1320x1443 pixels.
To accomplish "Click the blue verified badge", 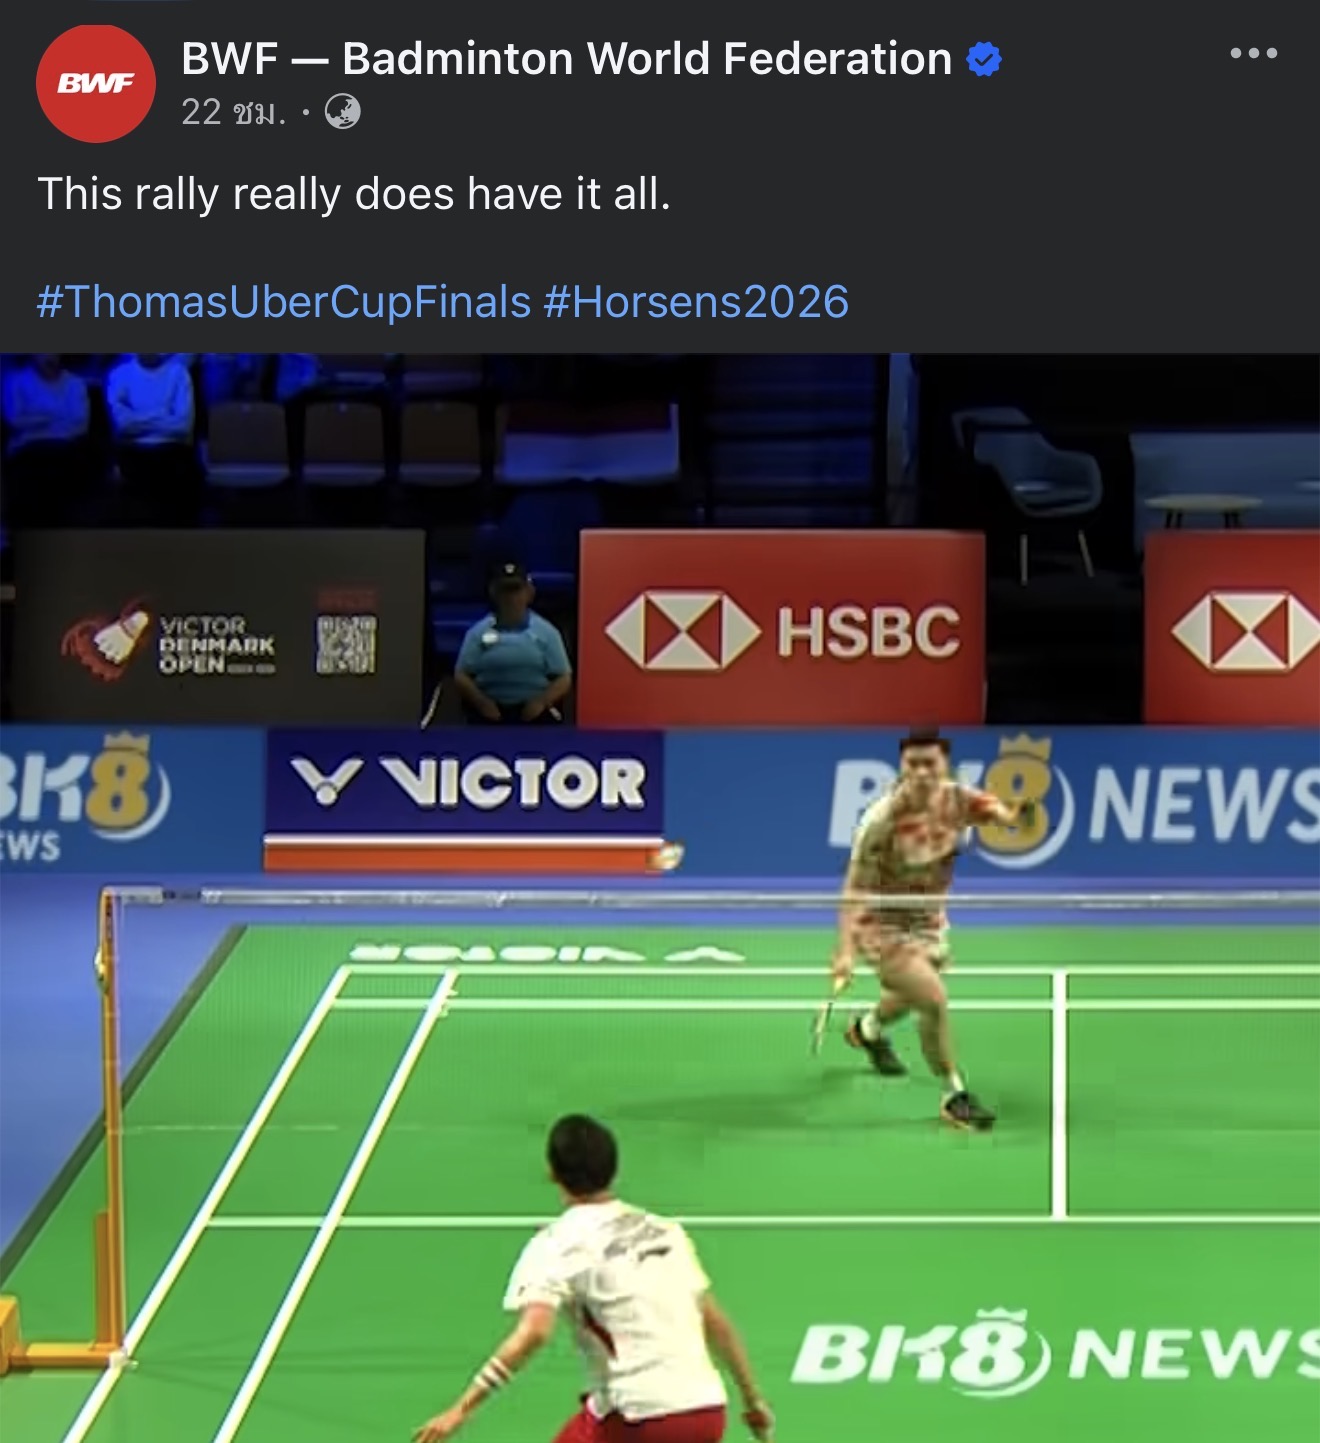I will click(x=984, y=60).
